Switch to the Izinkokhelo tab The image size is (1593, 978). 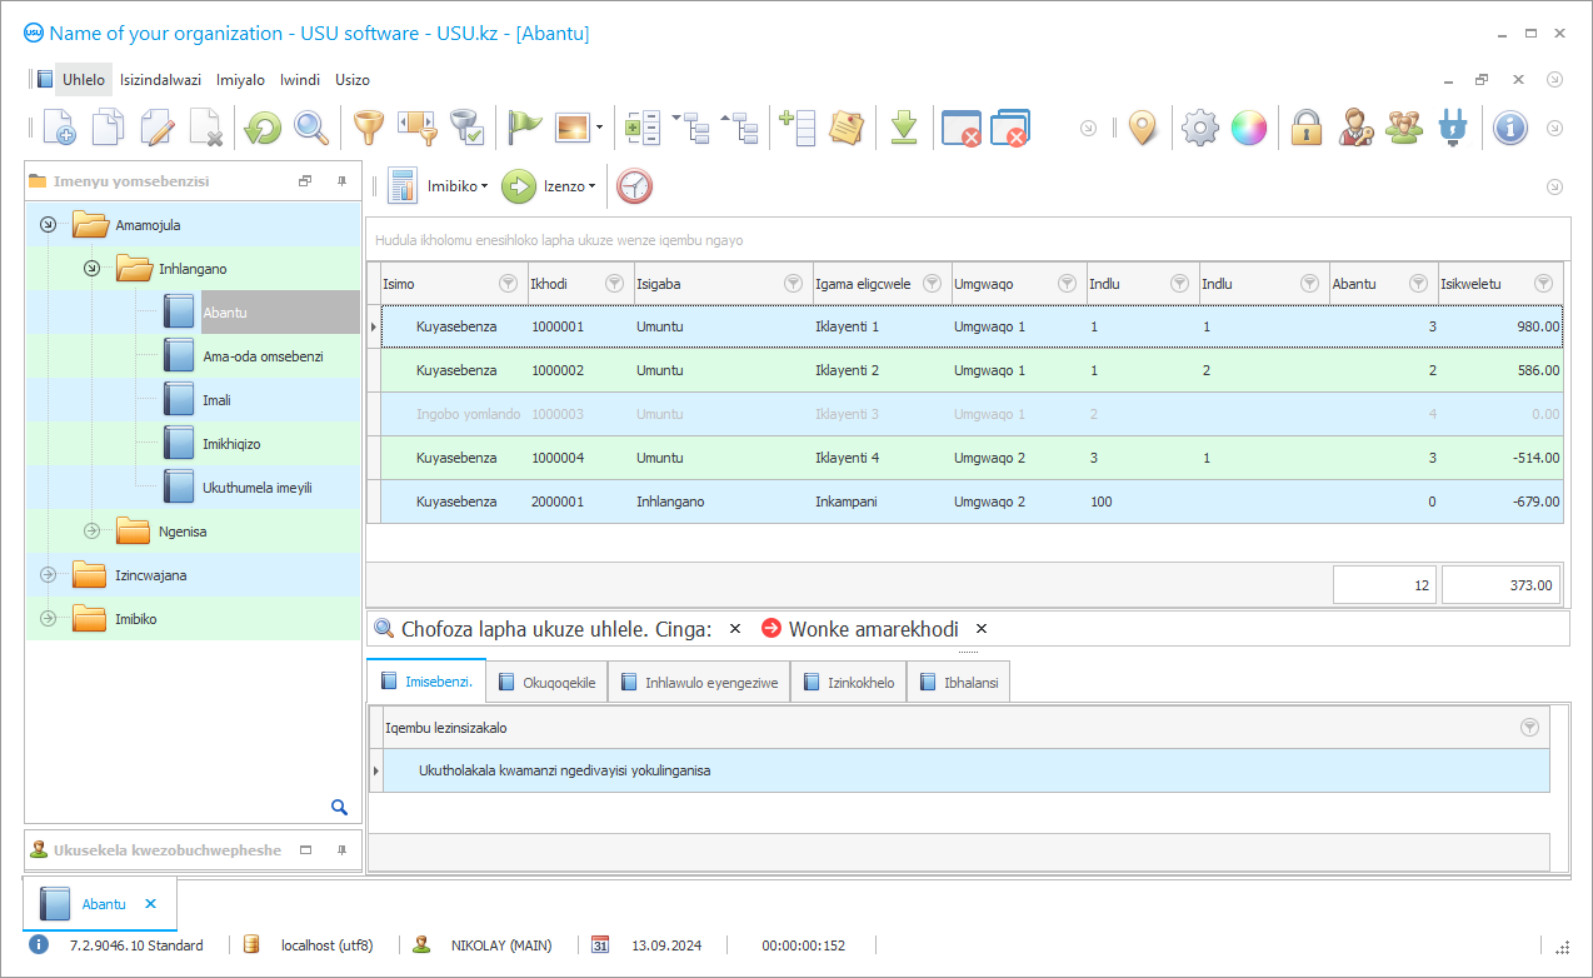point(849,682)
